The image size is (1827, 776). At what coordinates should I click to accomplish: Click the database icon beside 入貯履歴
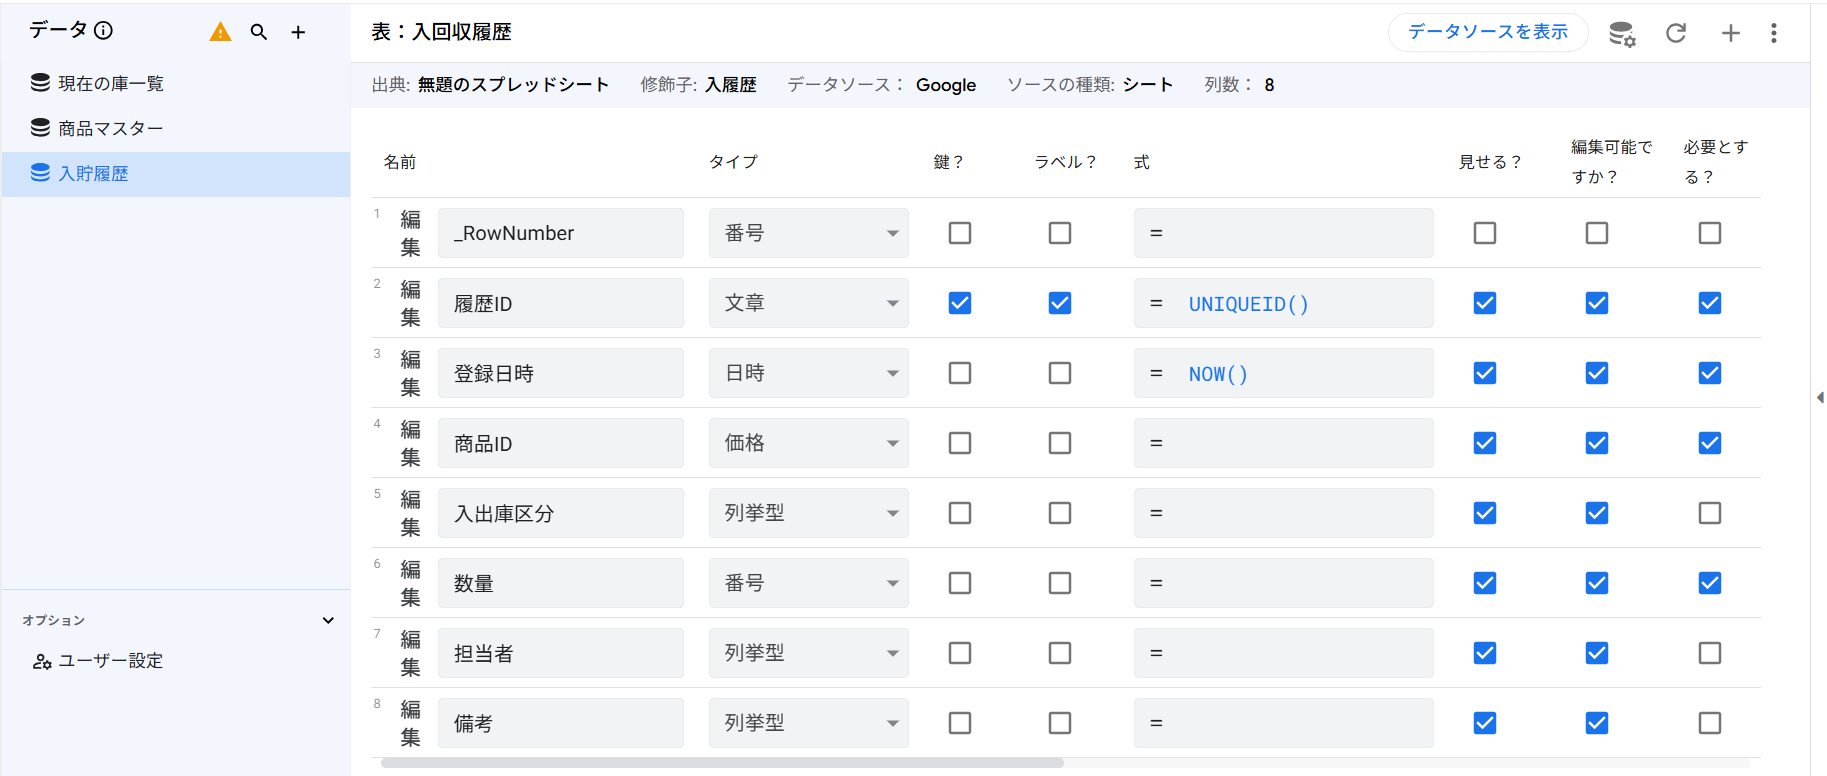40,173
